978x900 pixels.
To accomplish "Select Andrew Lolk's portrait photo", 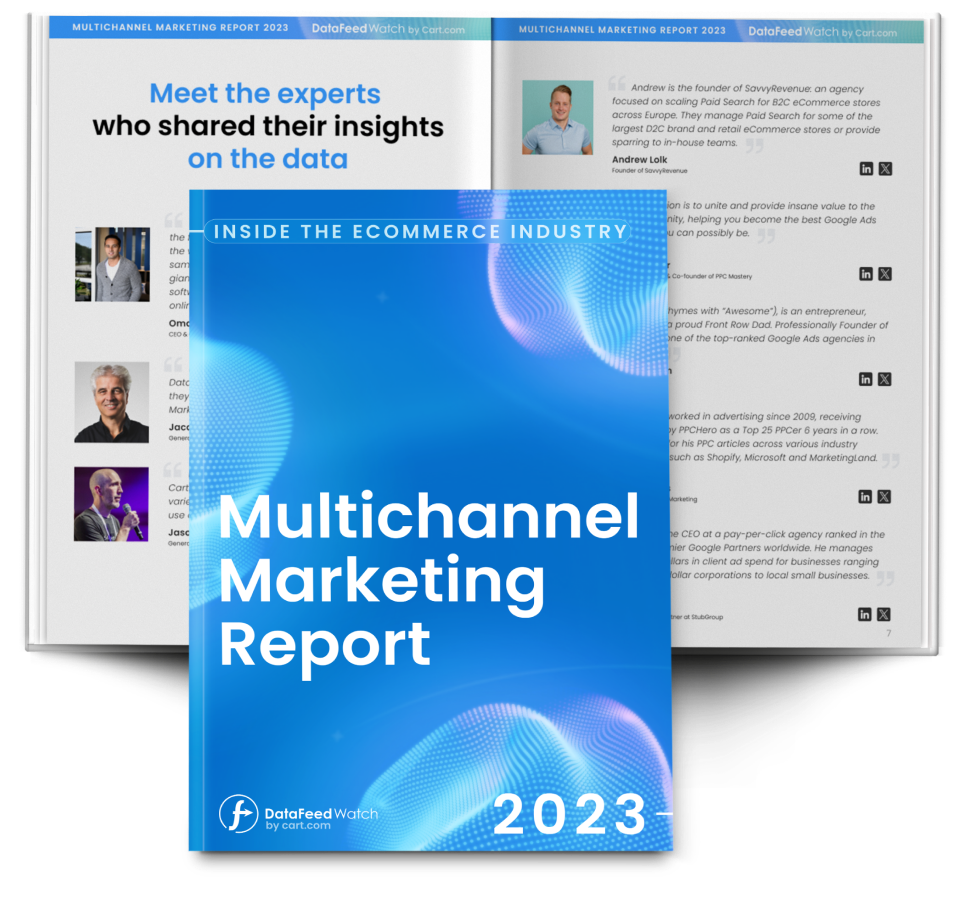I will click(x=558, y=117).
